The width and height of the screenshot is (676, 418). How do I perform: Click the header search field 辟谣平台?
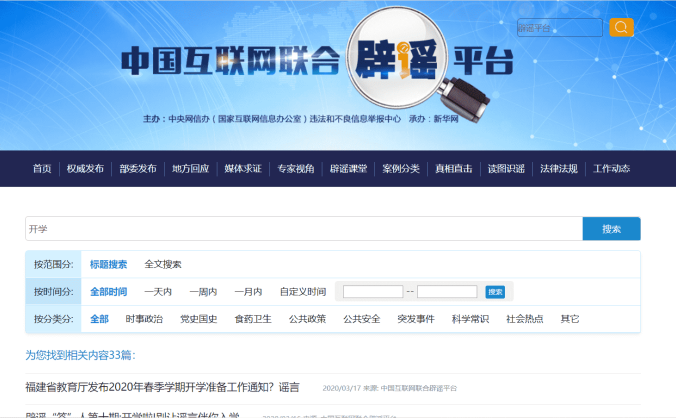(x=560, y=28)
